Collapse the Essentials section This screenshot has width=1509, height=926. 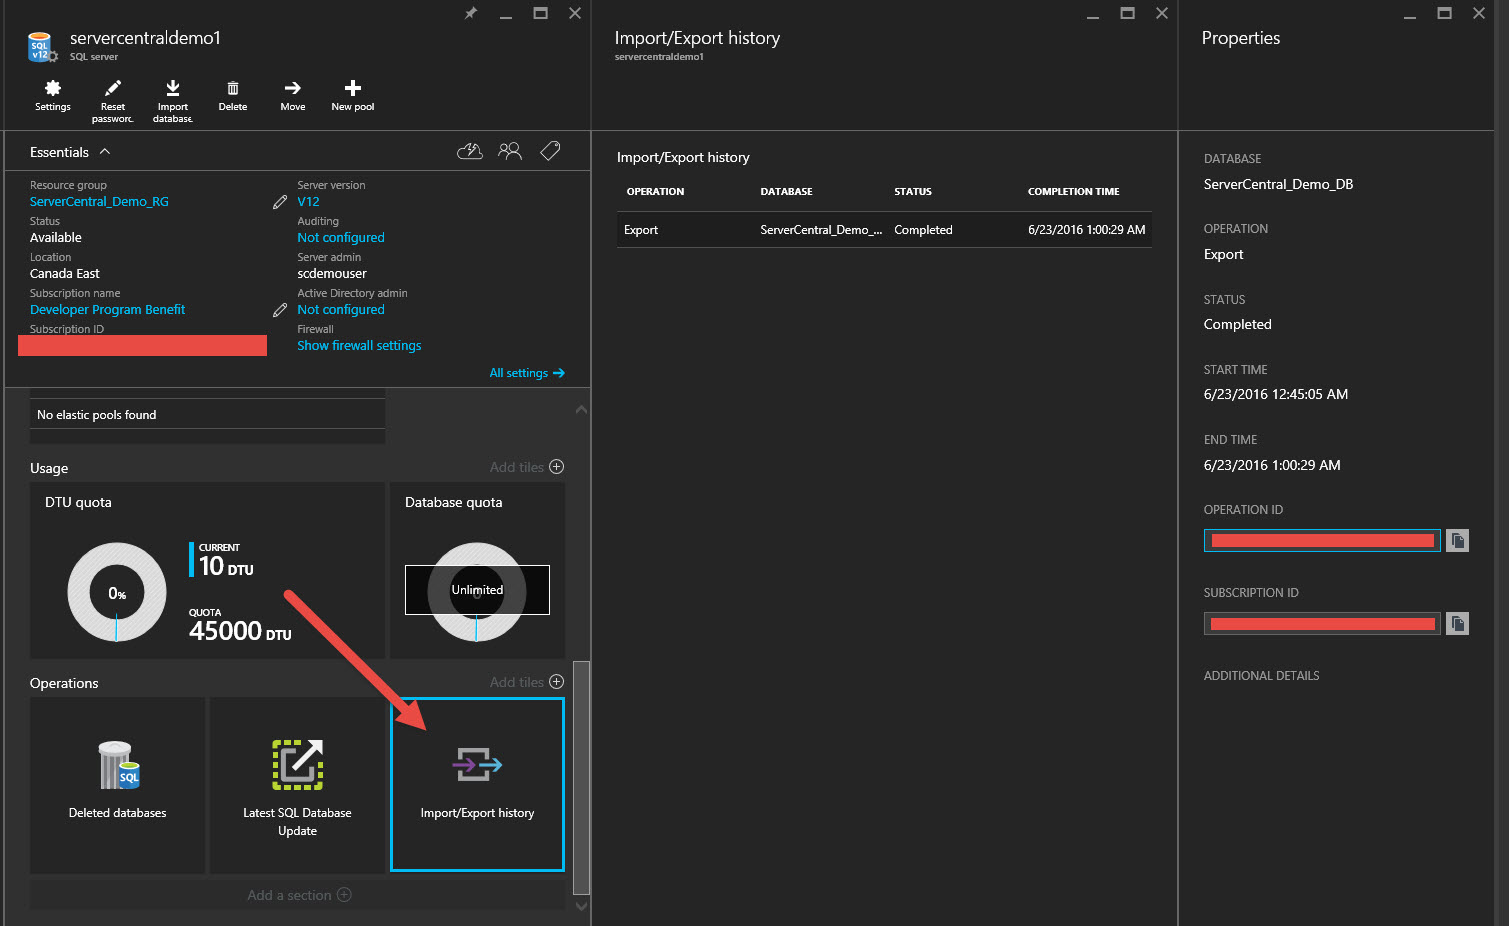[105, 152]
